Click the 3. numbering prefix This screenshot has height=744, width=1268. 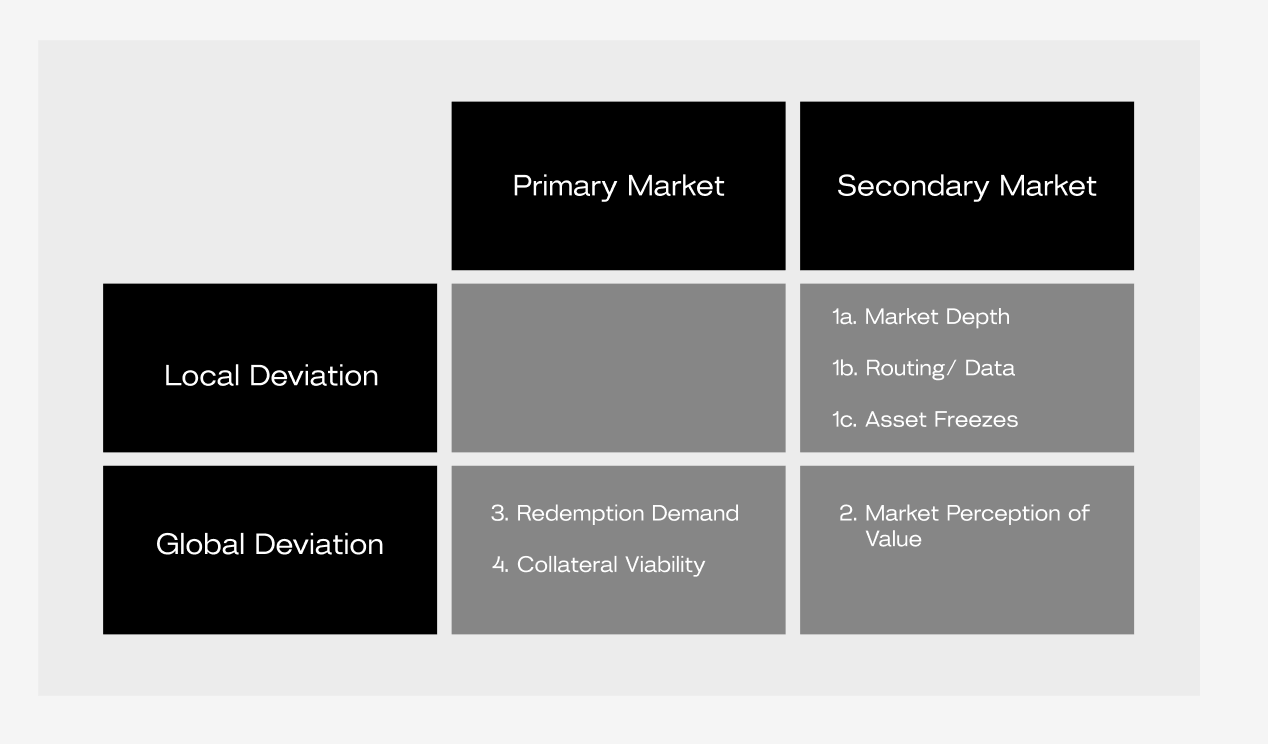tap(500, 513)
